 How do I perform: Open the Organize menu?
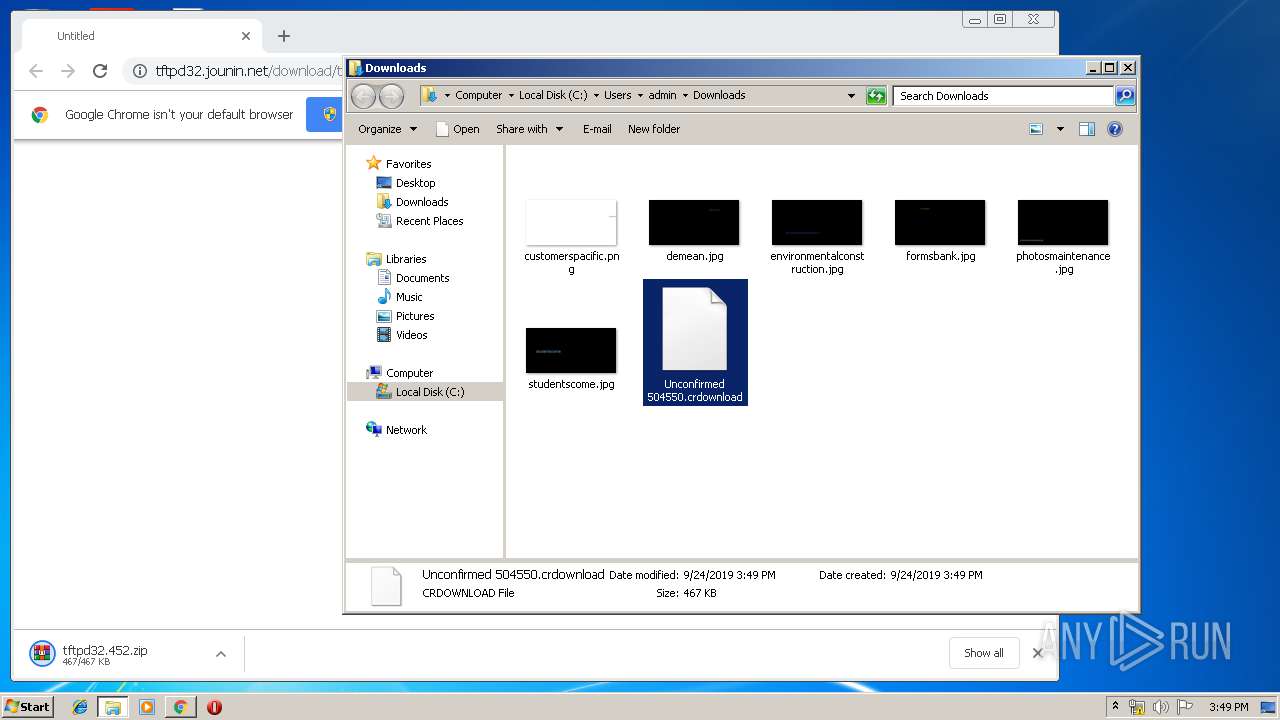[x=387, y=129]
